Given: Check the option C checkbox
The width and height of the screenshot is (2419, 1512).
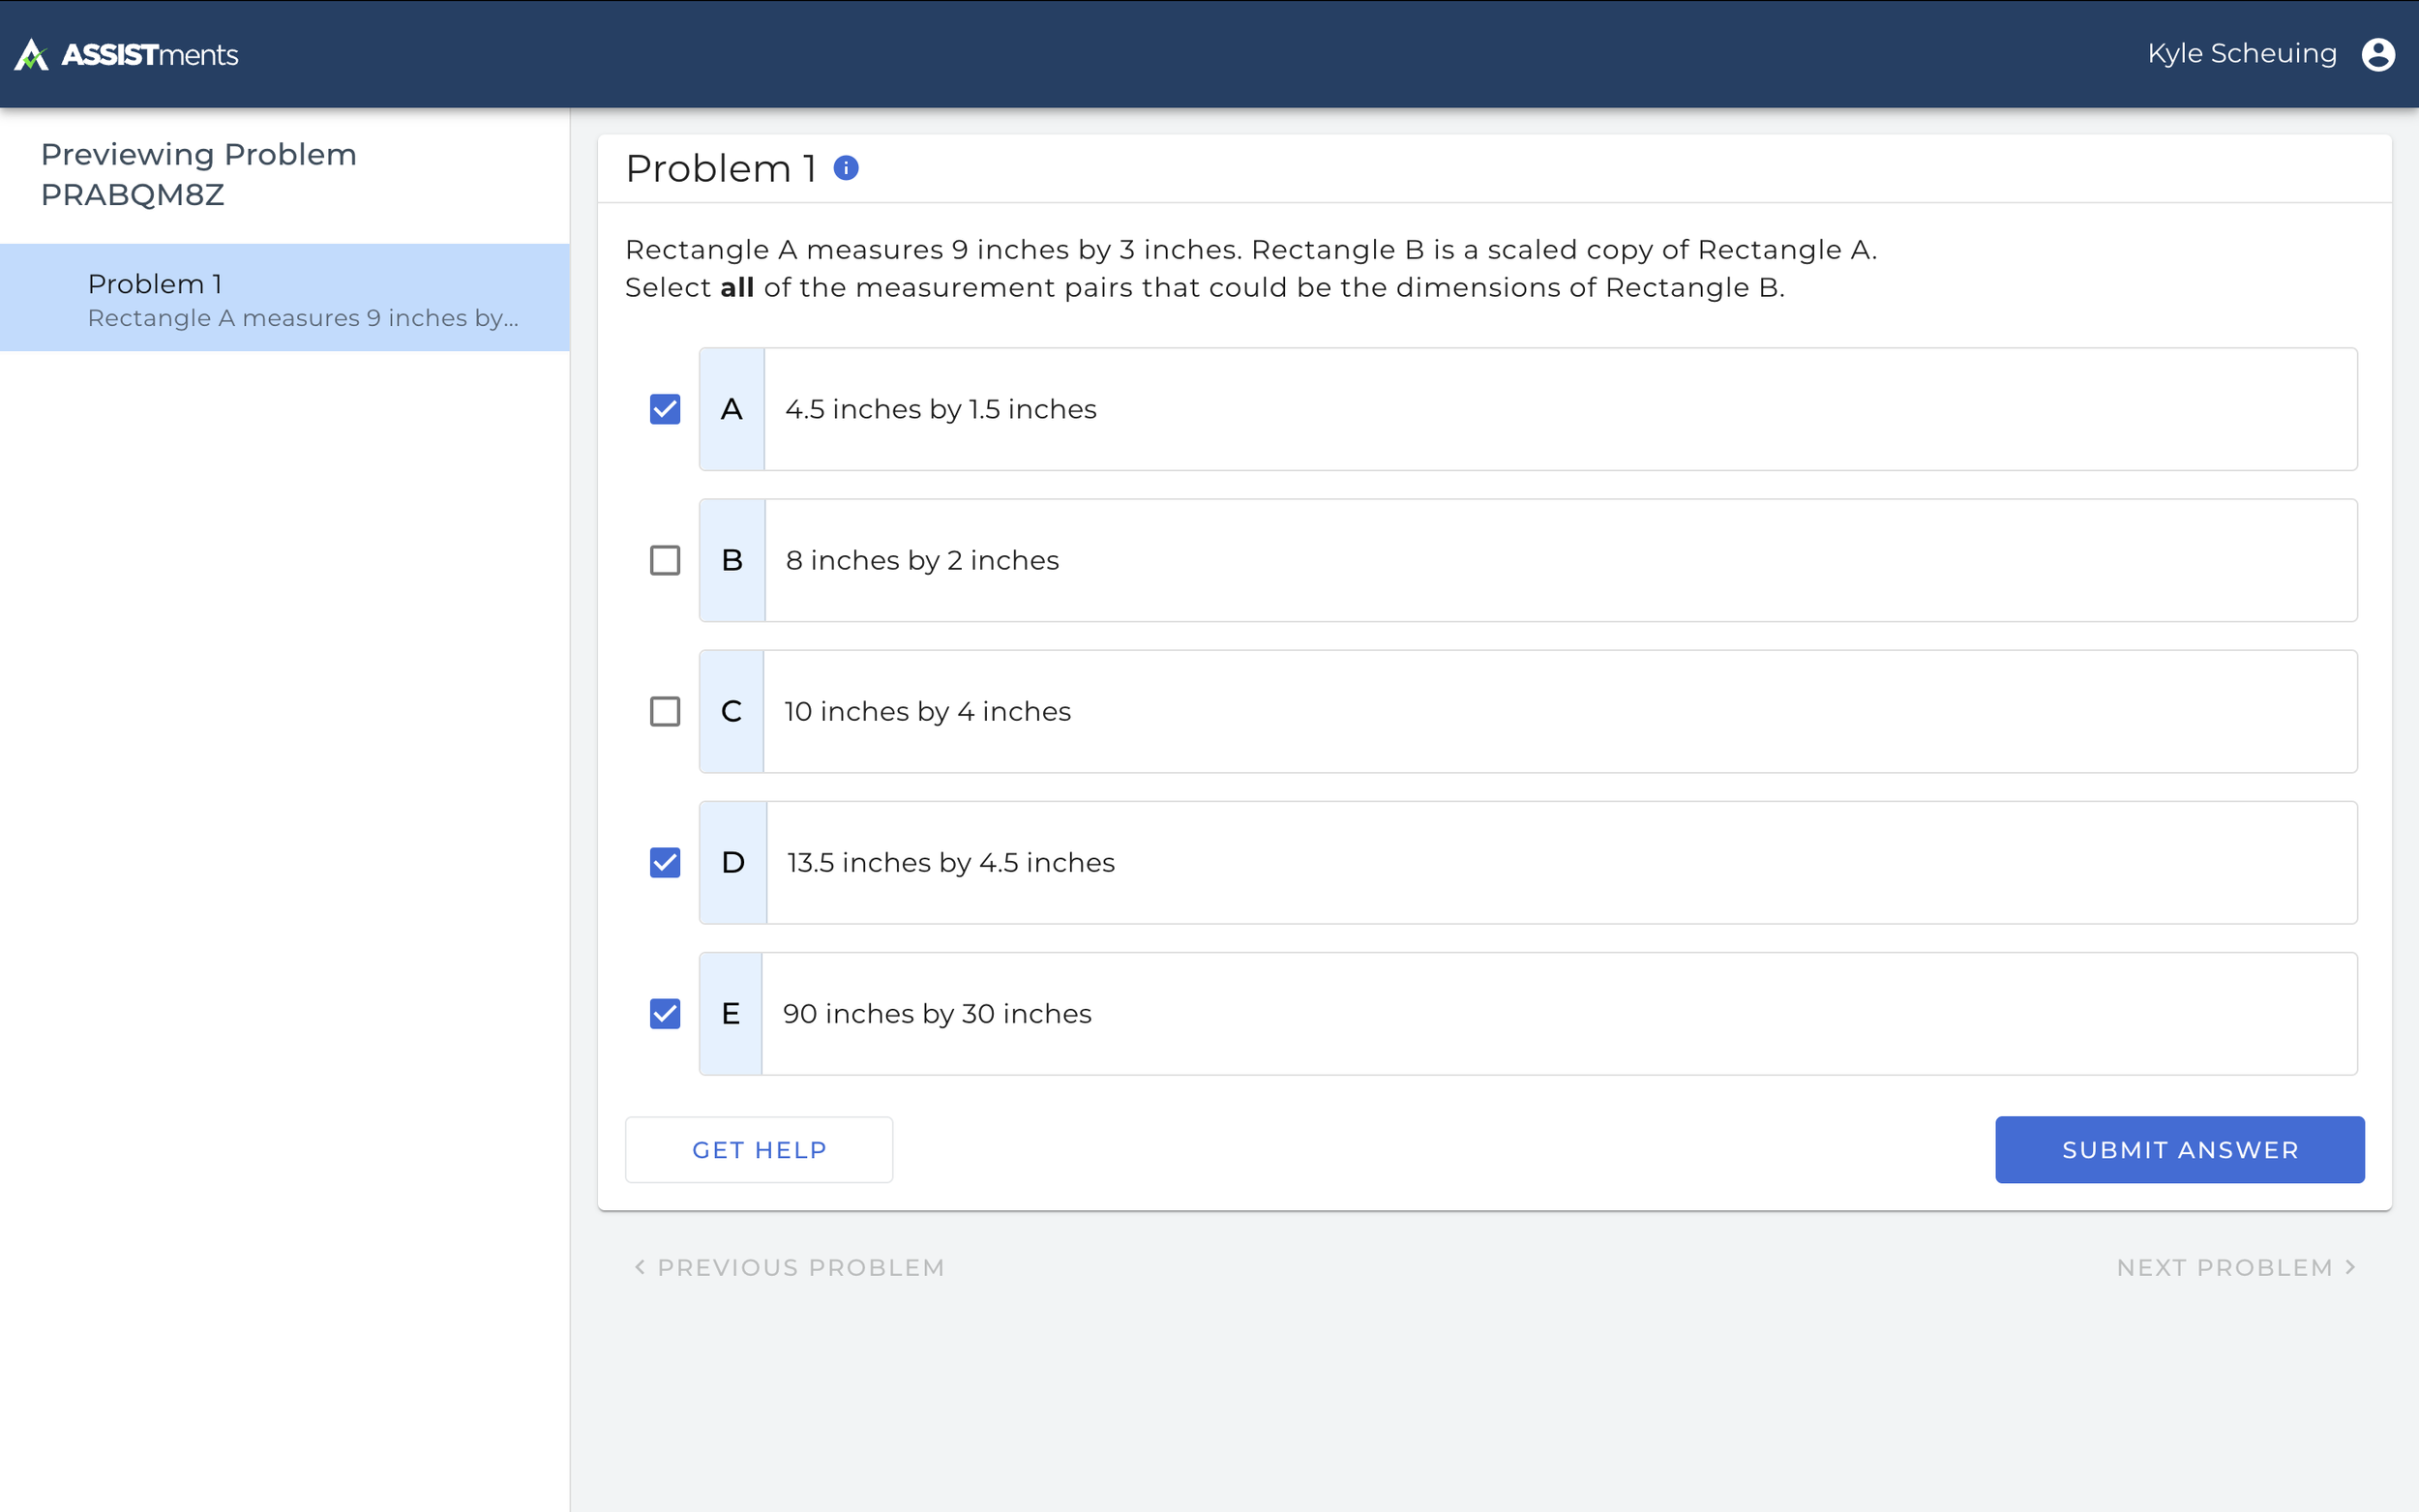Looking at the screenshot, I should pyautogui.click(x=665, y=711).
